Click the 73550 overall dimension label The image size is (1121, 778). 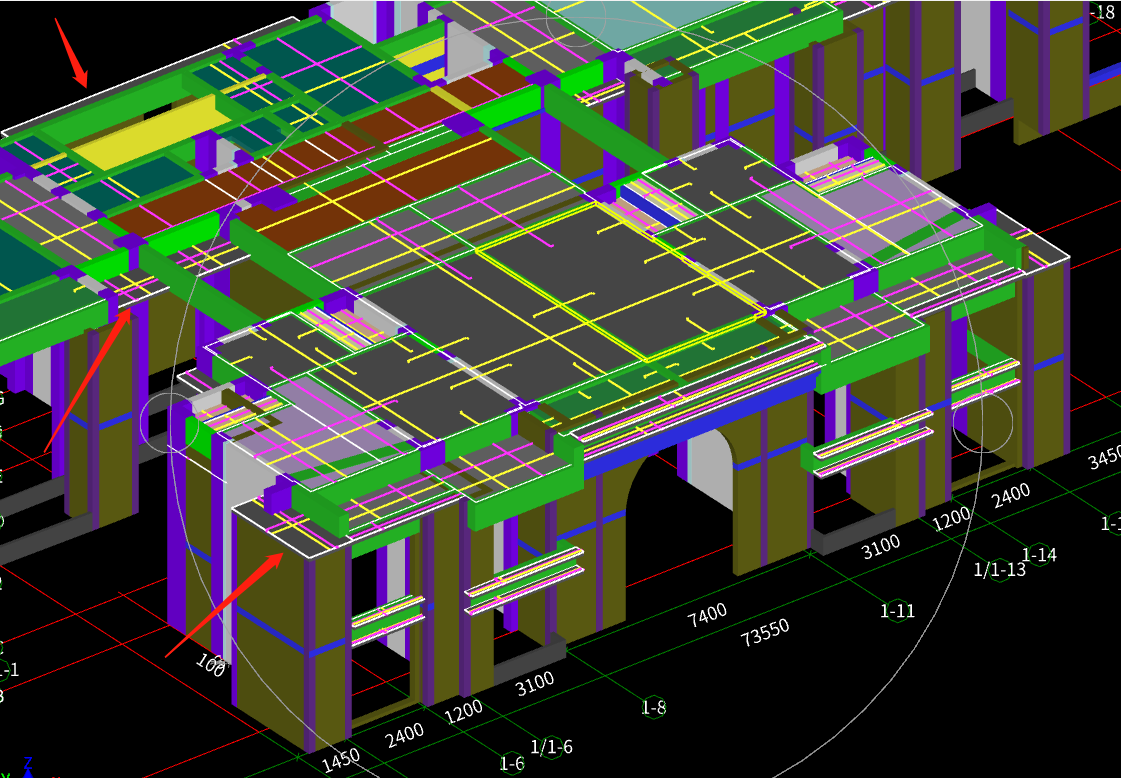[x=765, y=632]
